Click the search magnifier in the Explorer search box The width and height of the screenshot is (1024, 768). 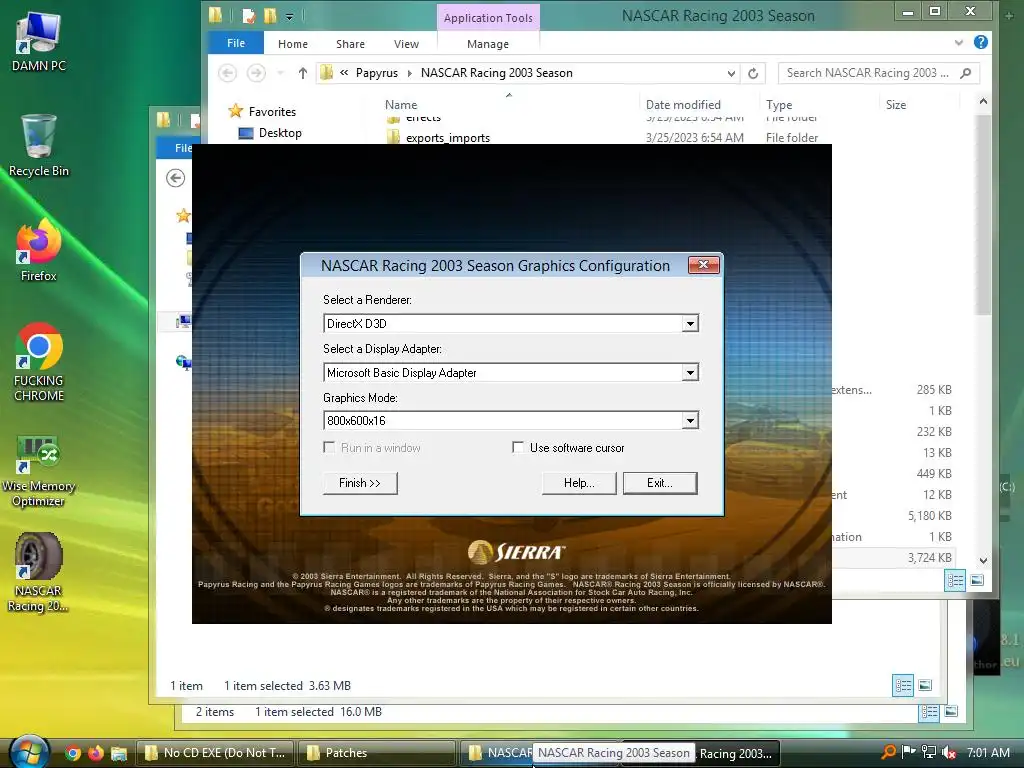966,73
